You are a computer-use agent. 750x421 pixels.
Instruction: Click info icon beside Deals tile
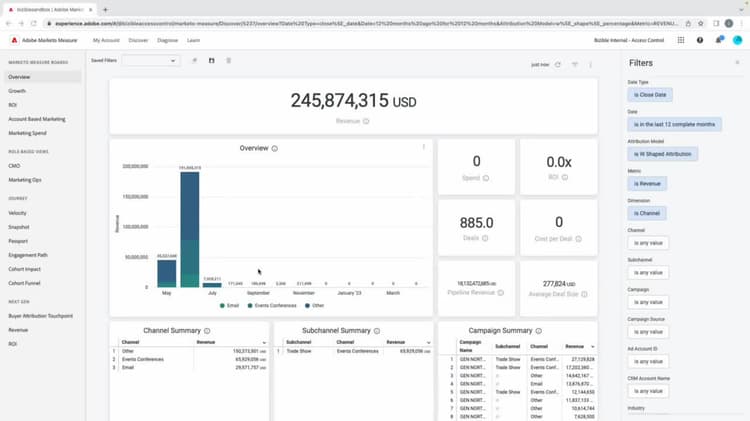pos(485,238)
